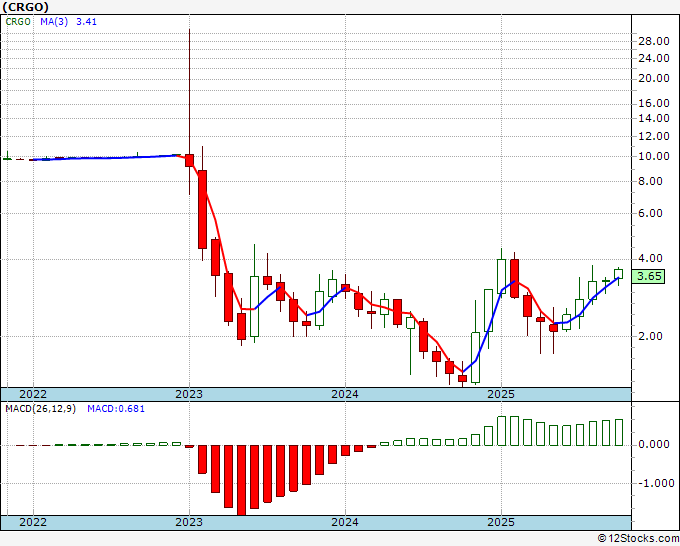This screenshot has height=546, width=680.
Task: Click the 8.00 price axis label
Action: [x=651, y=181]
